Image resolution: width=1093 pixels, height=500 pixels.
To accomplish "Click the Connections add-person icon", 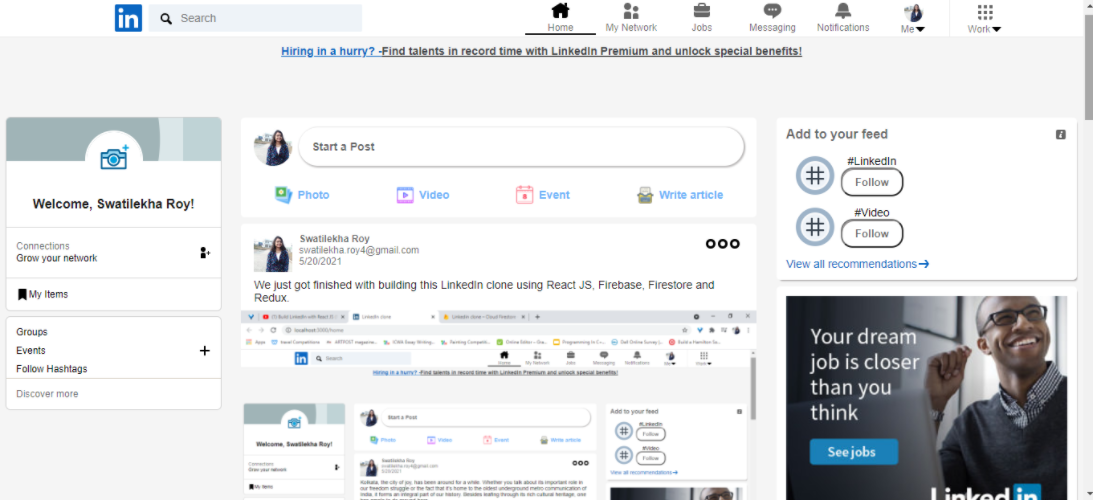I will coord(205,252).
